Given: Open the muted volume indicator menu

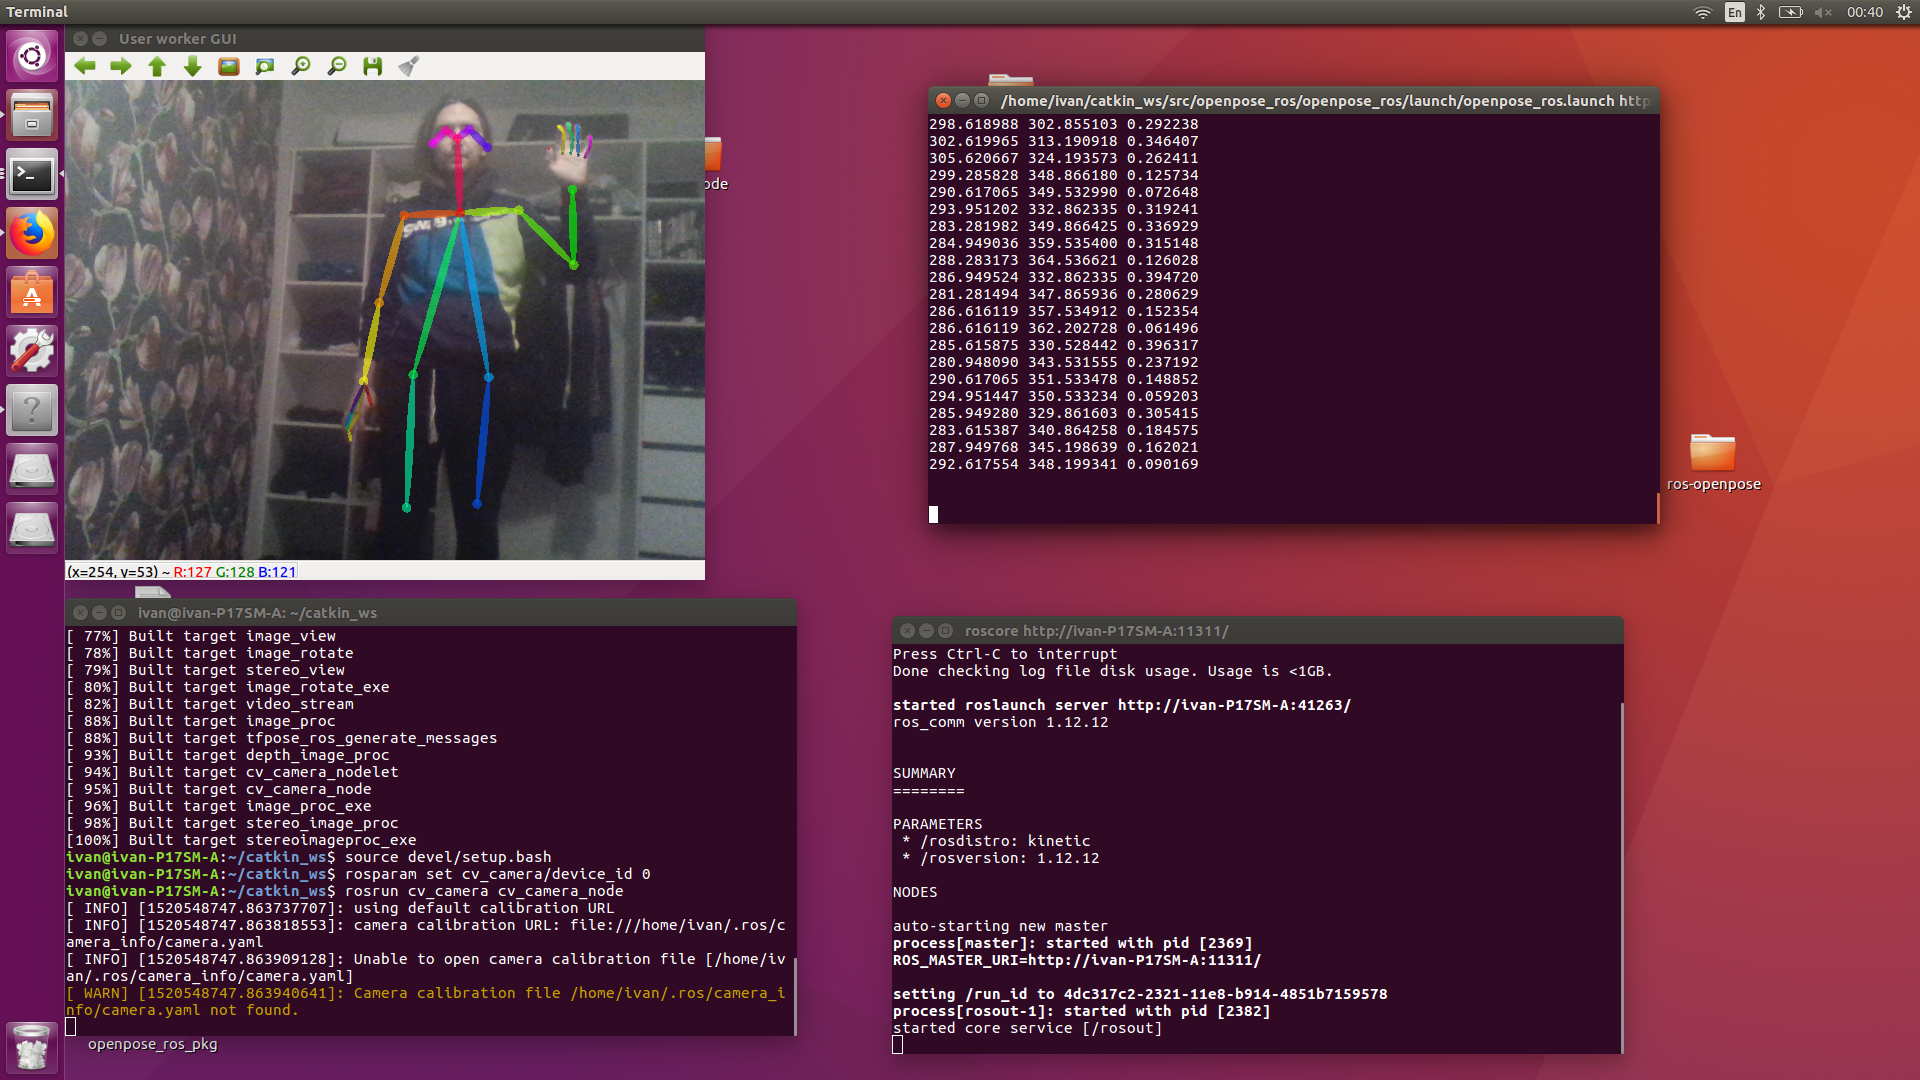Looking at the screenshot, I should coord(1823,12).
